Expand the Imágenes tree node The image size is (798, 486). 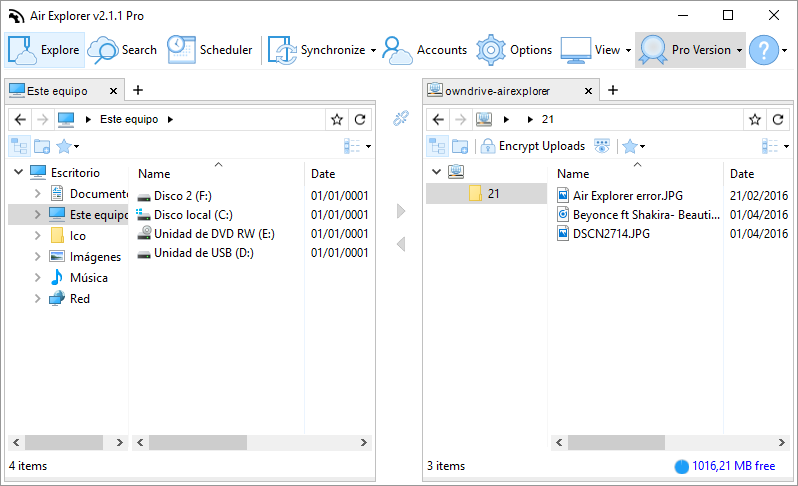(37, 256)
